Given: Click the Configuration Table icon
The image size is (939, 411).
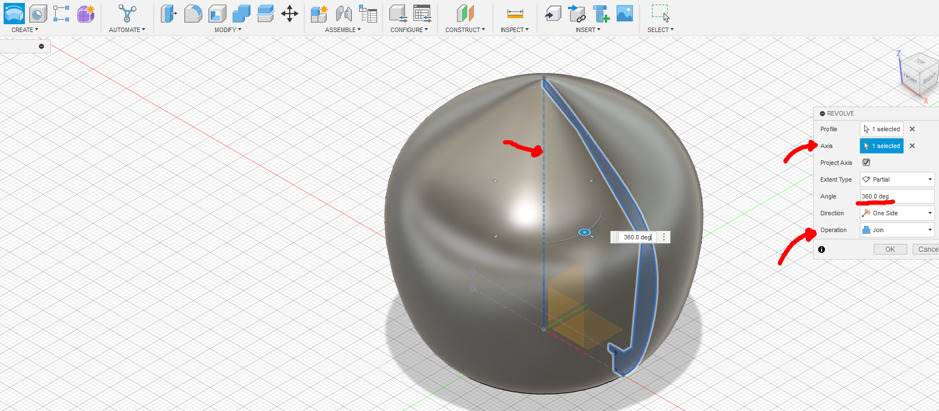Looking at the screenshot, I should [422, 13].
